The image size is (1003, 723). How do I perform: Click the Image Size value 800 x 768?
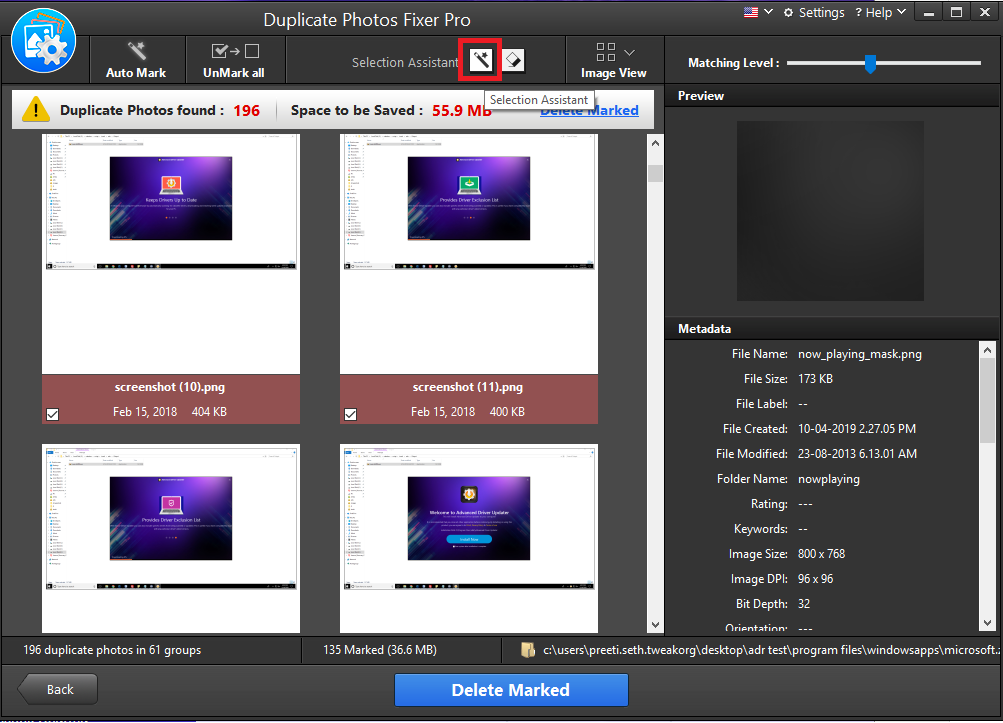(x=821, y=554)
